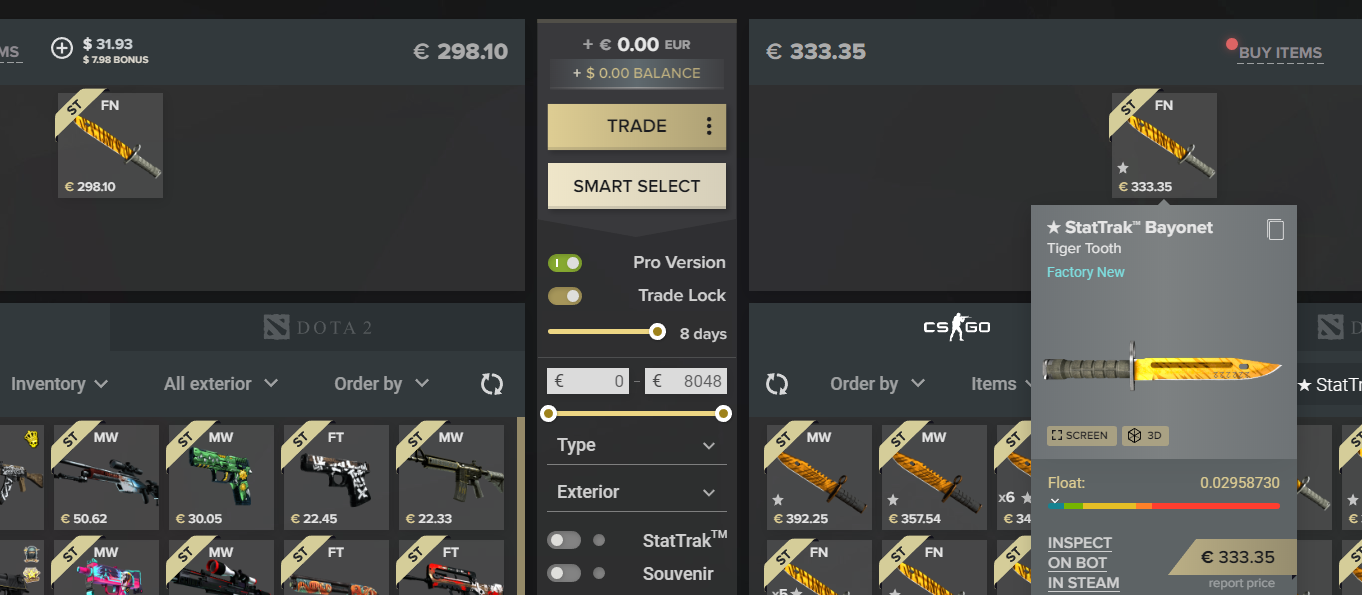Copy Bayonet item name with clipboard icon

1275,229
